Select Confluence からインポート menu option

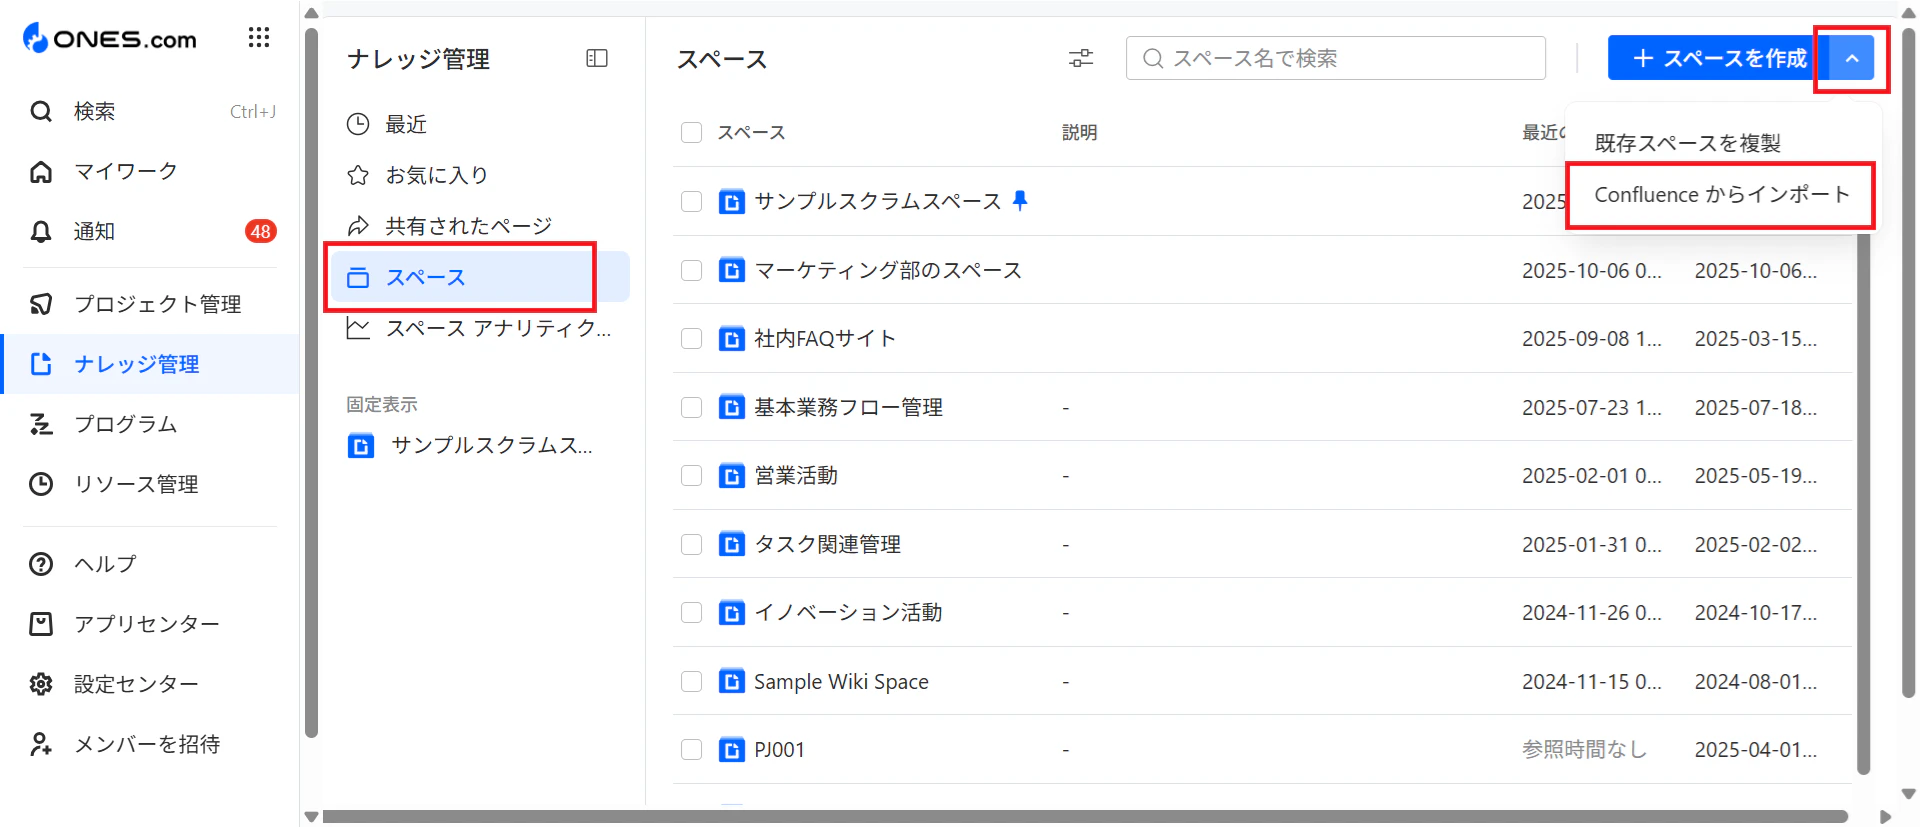(1721, 194)
